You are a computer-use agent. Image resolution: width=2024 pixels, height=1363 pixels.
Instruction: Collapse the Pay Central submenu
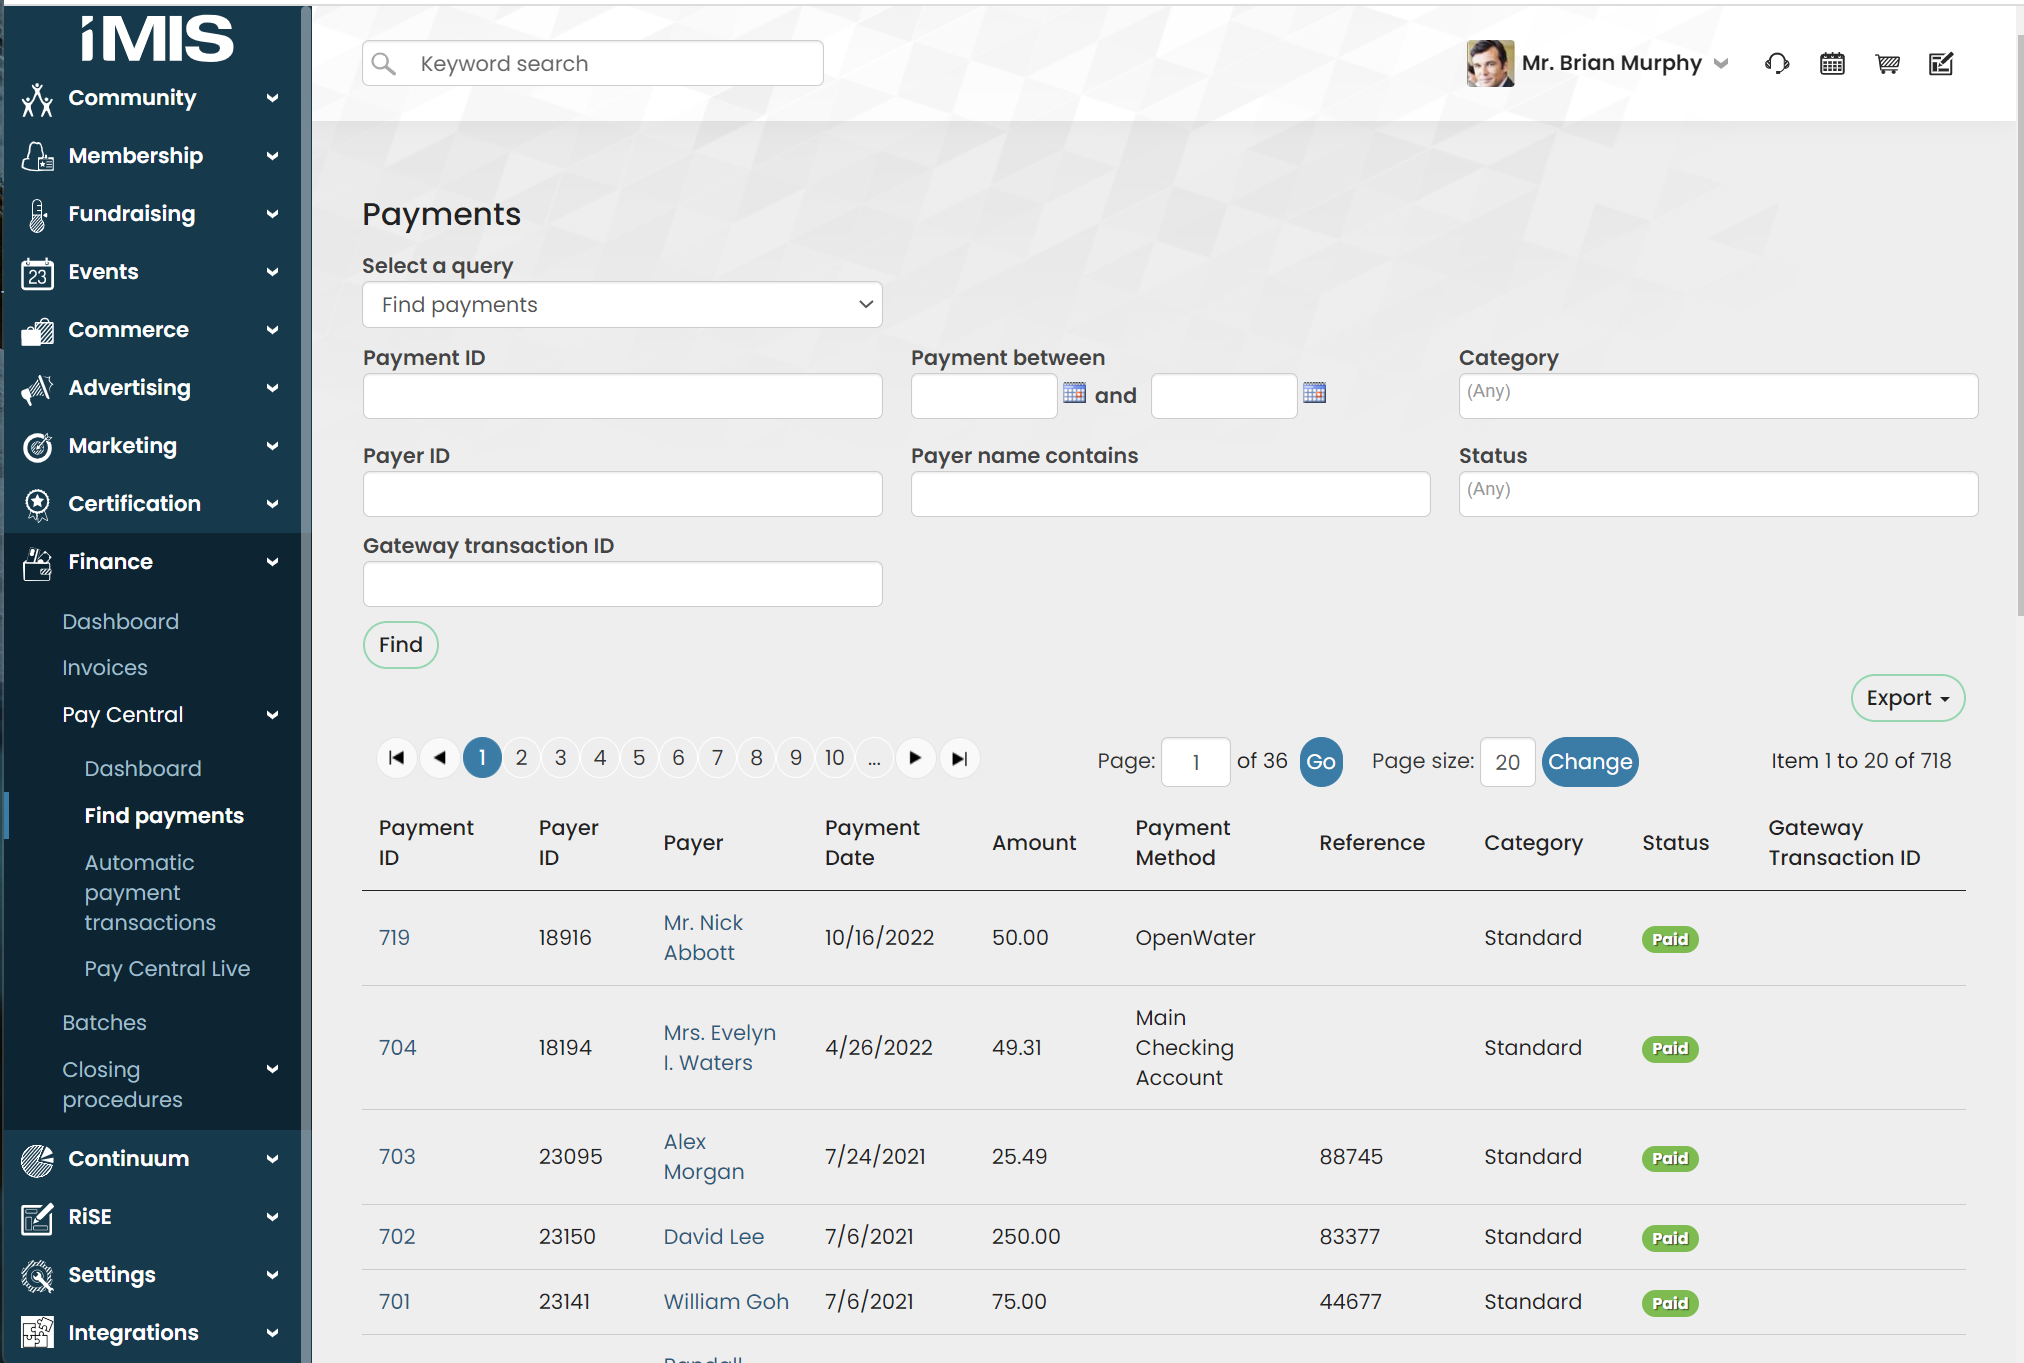(x=272, y=715)
